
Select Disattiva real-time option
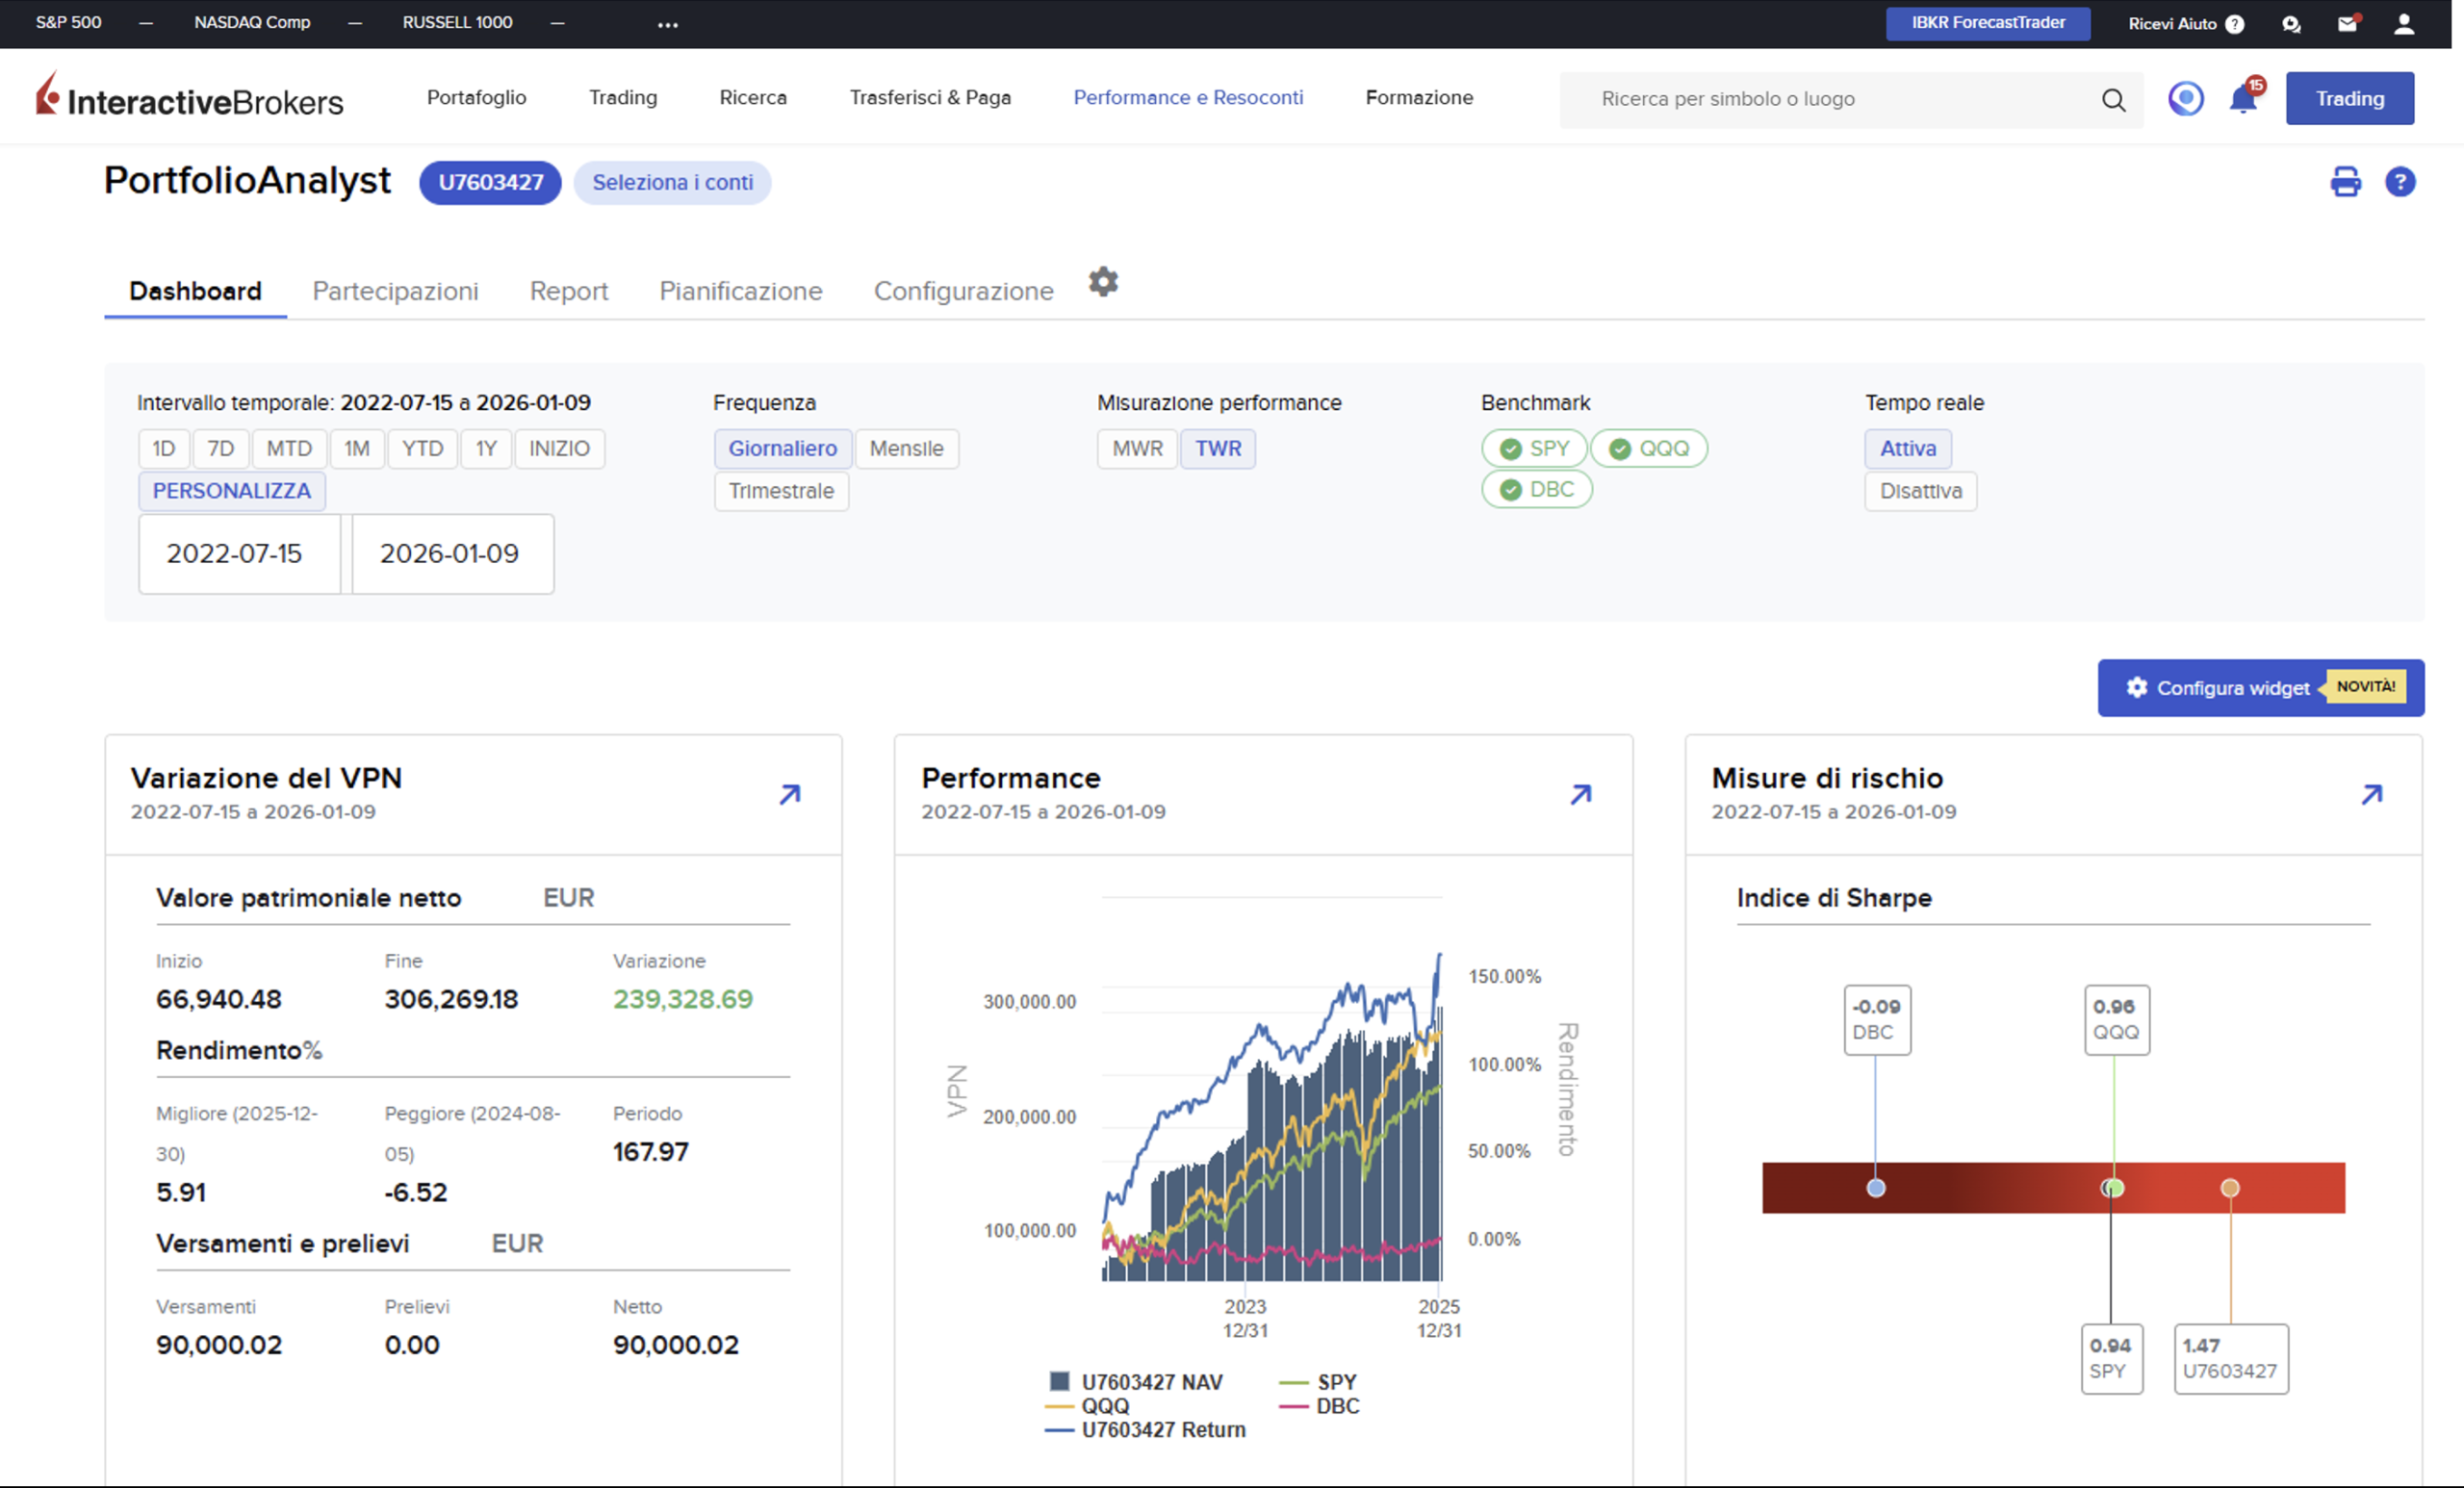[1920, 491]
